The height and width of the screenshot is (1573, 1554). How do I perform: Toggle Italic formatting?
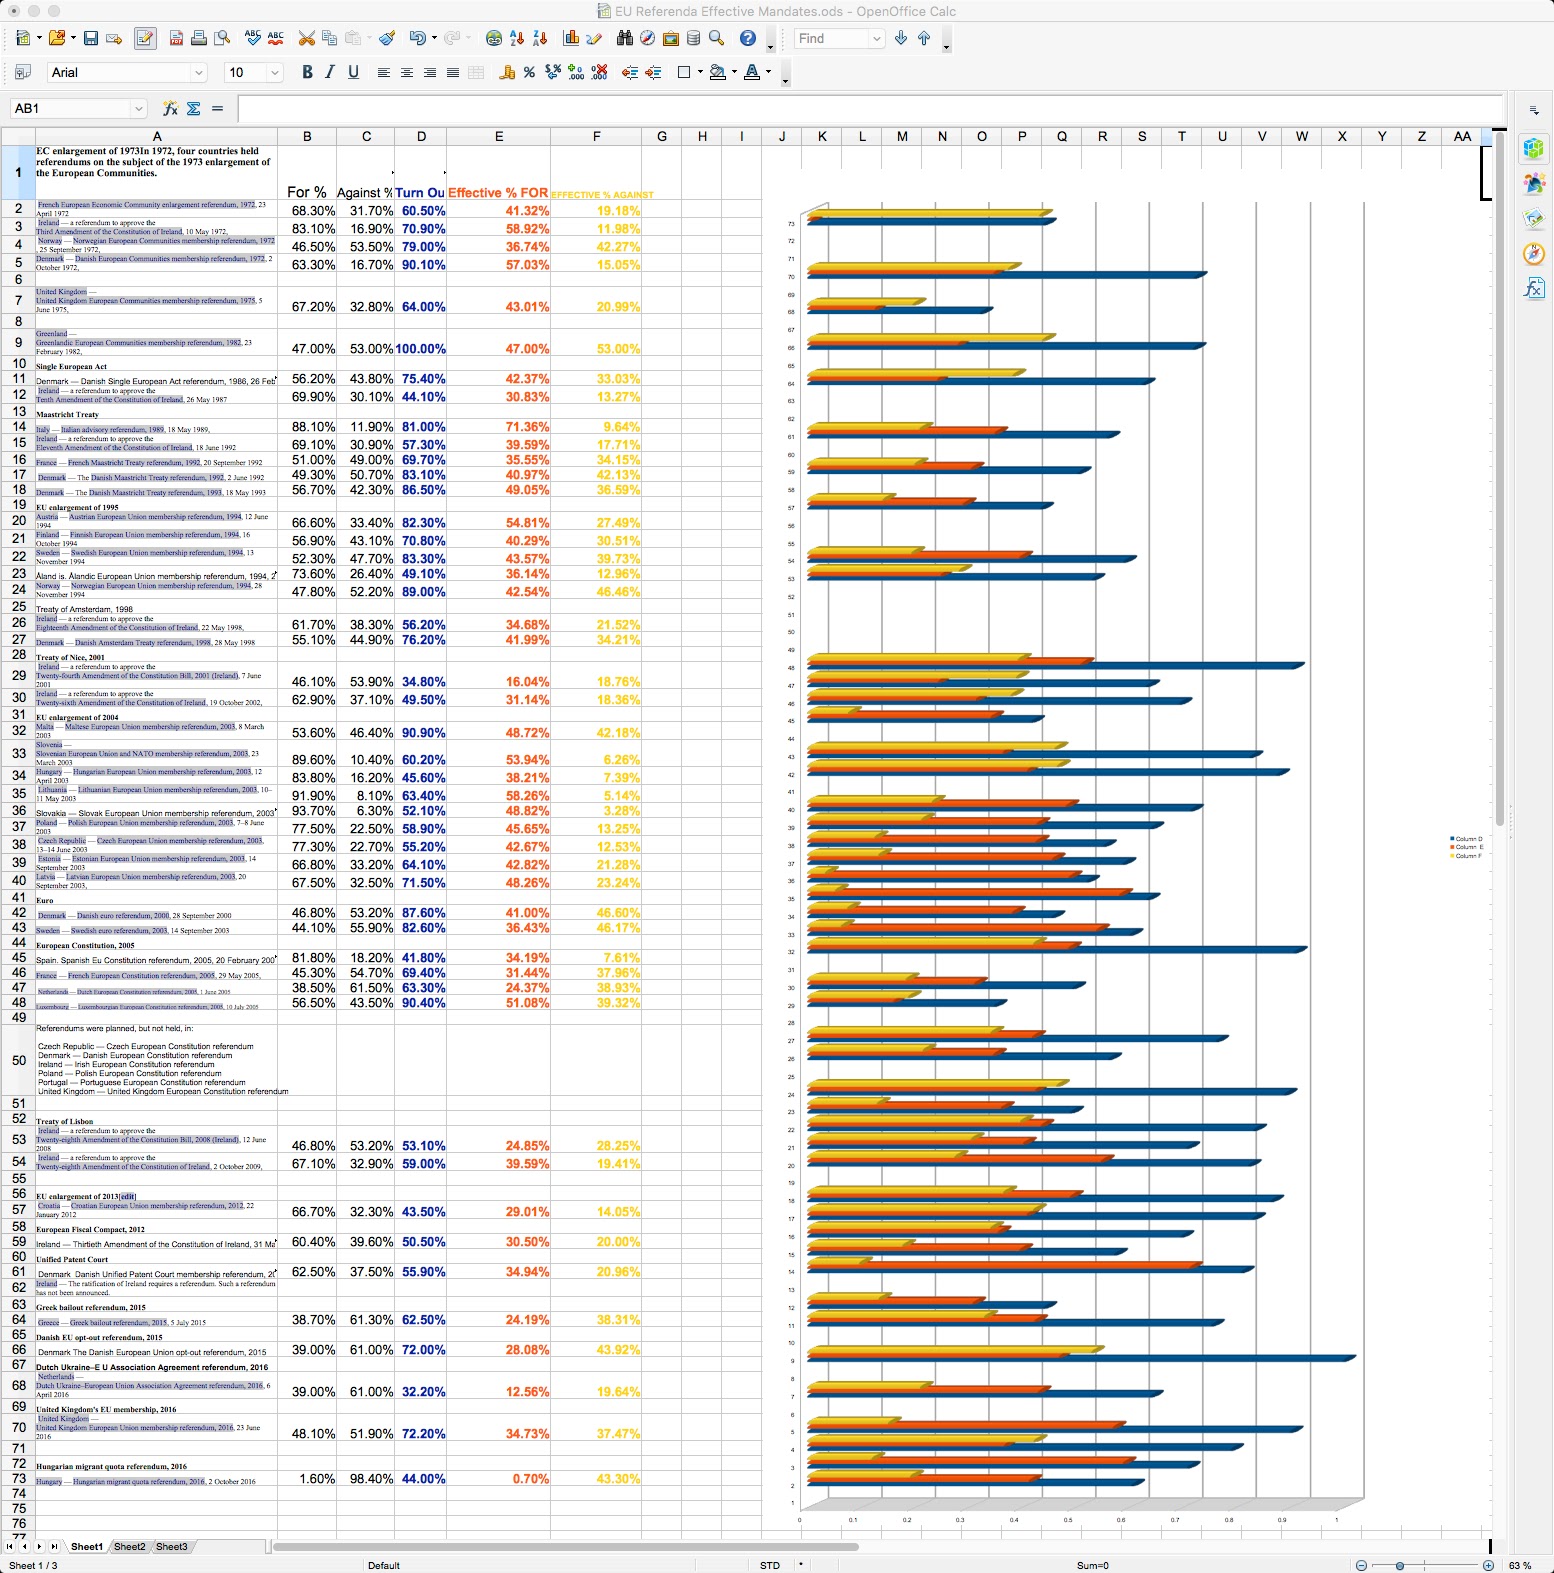point(330,72)
